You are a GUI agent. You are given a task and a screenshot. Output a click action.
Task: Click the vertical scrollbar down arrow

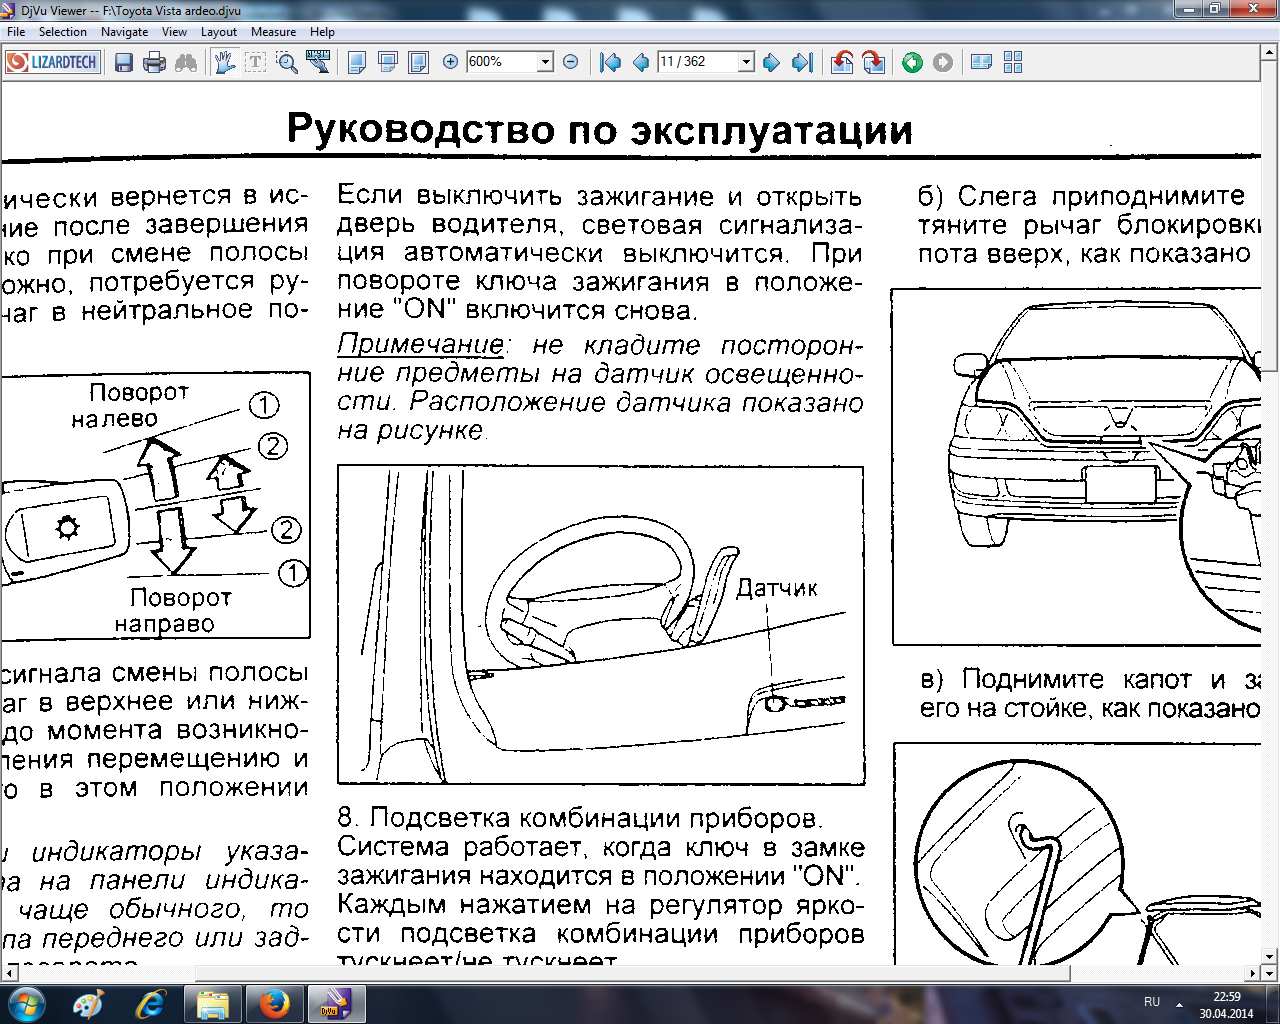point(1269,956)
